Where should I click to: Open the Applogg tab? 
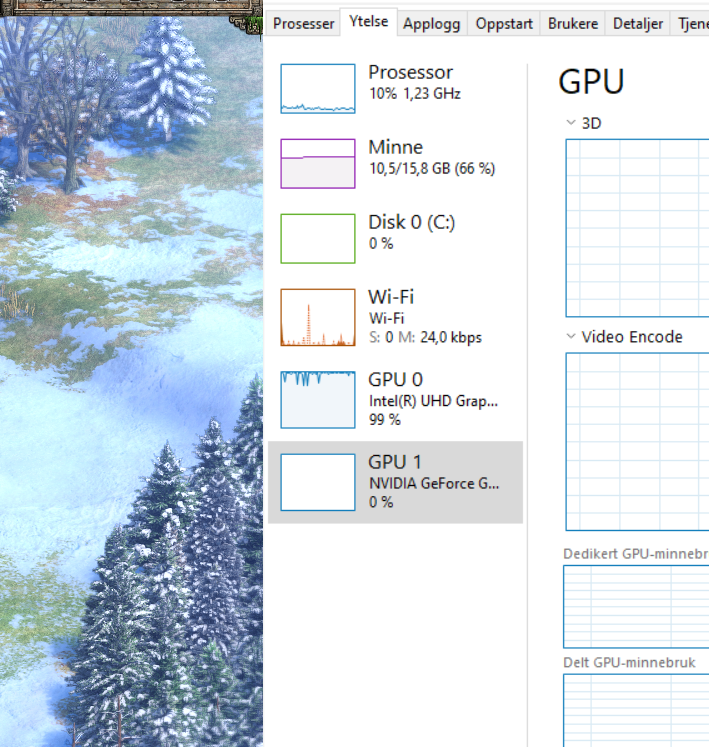tap(432, 23)
